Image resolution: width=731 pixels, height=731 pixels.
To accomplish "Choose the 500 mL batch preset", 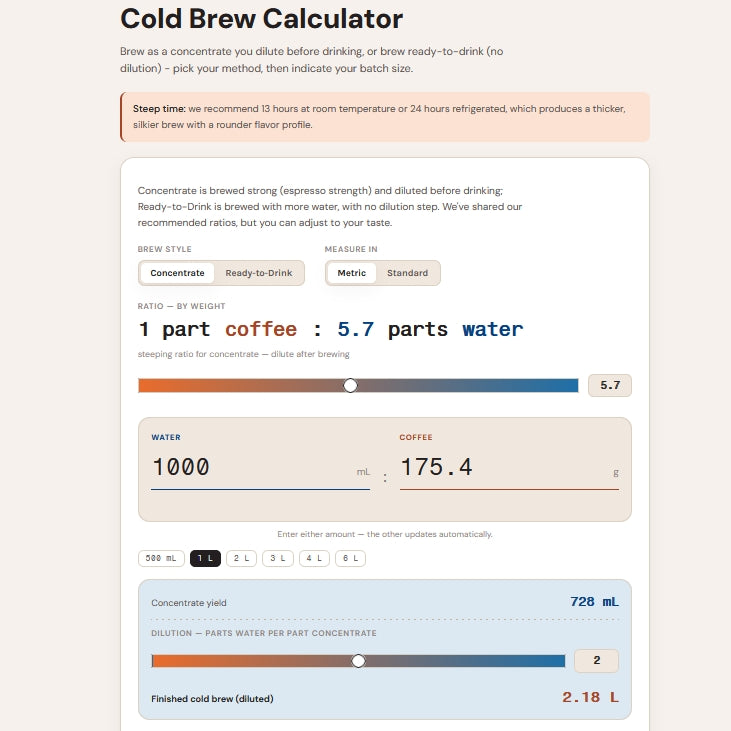I will click(161, 558).
